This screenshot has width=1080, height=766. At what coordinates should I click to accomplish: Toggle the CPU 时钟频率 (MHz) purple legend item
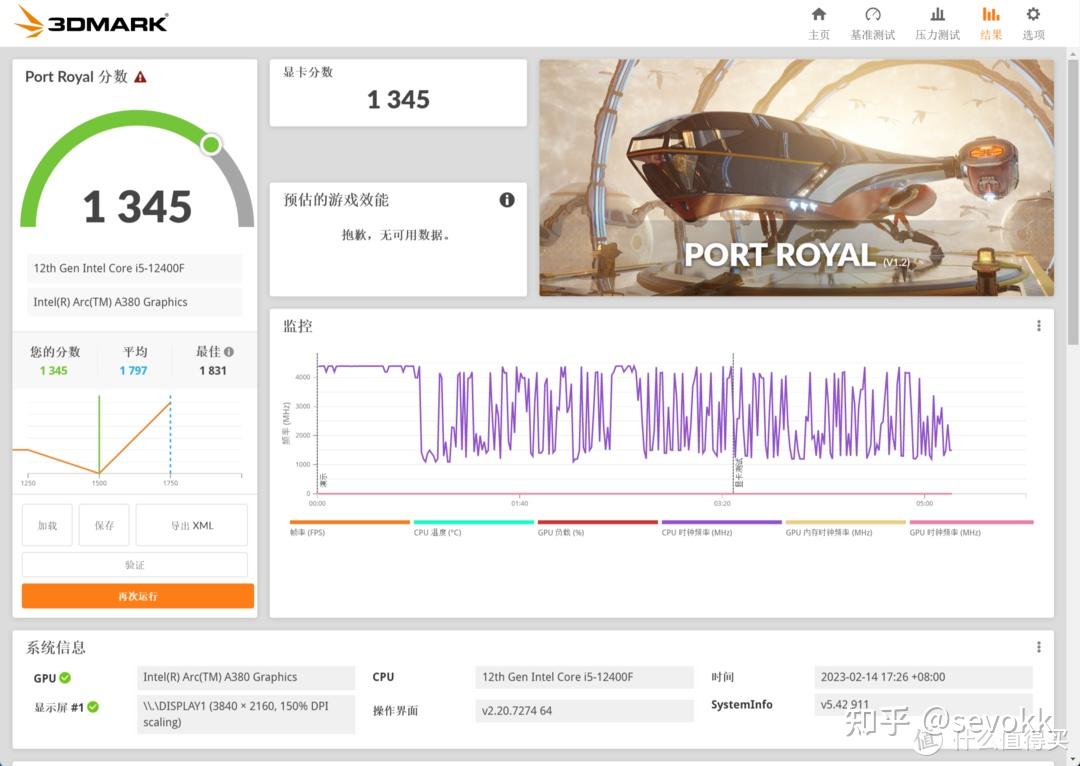coord(722,528)
